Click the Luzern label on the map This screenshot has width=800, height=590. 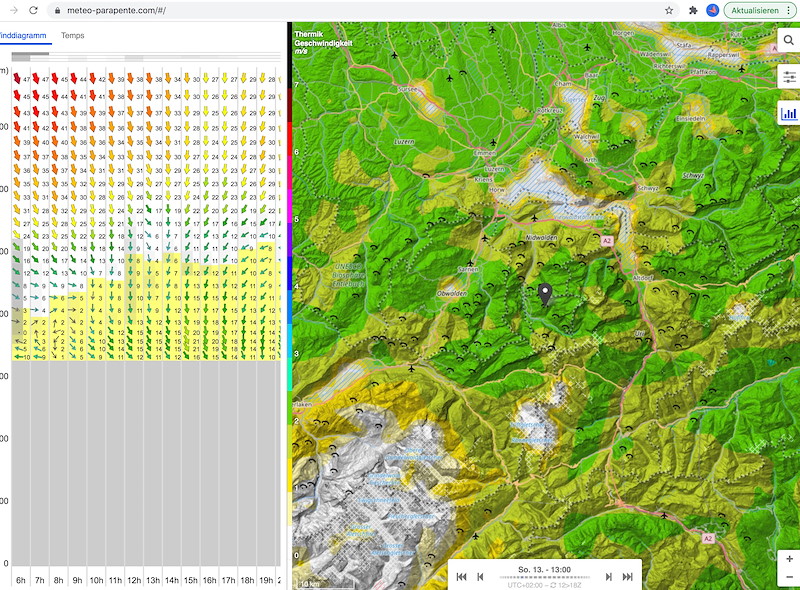pyautogui.click(x=404, y=142)
